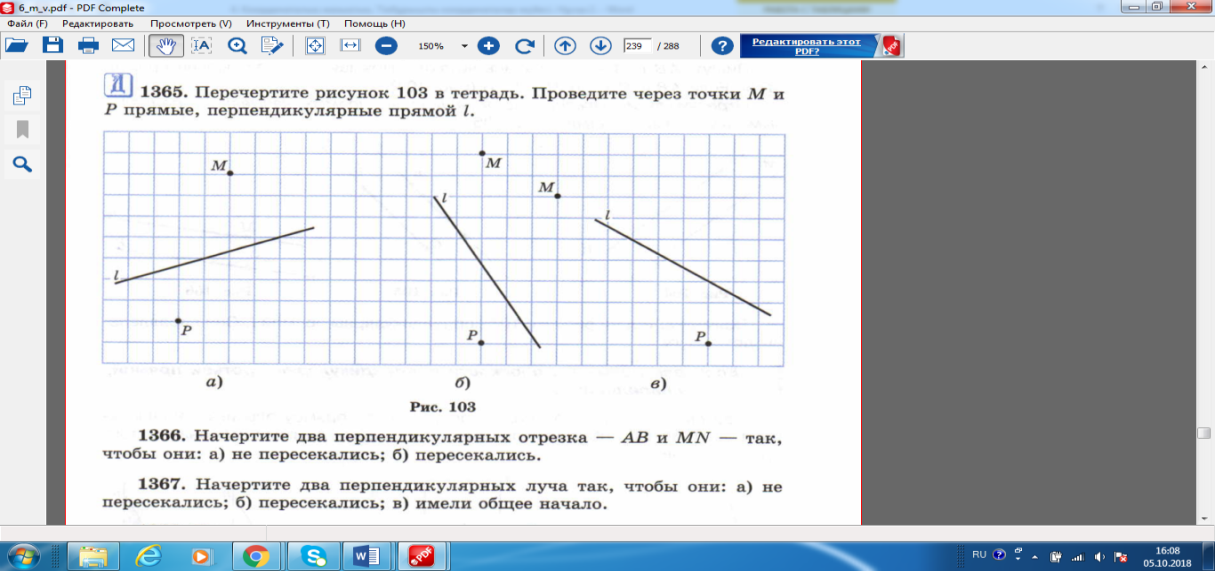Open the Просмотреть (V) menu
The image size is (1215, 571).
[190, 22]
